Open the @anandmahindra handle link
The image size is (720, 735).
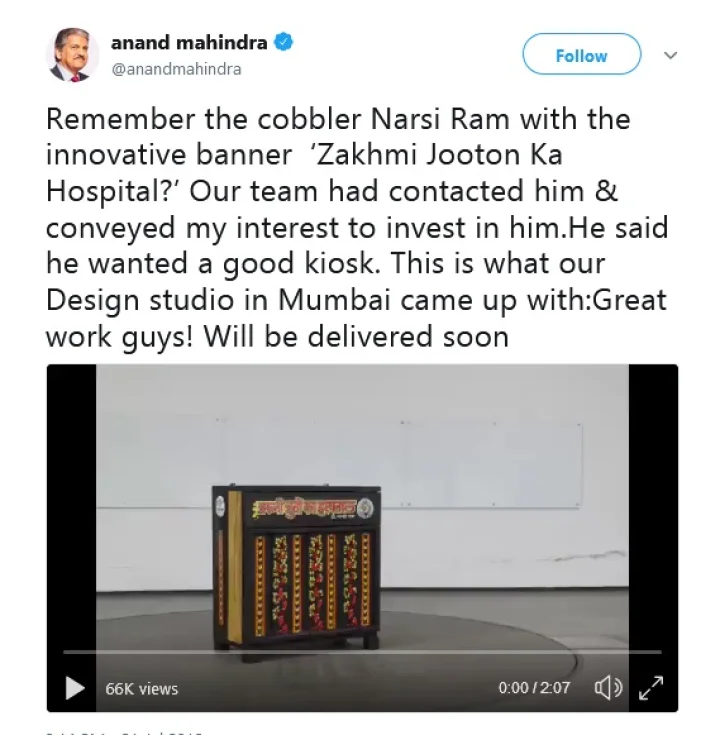pyautogui.click(x=176, y=69)
